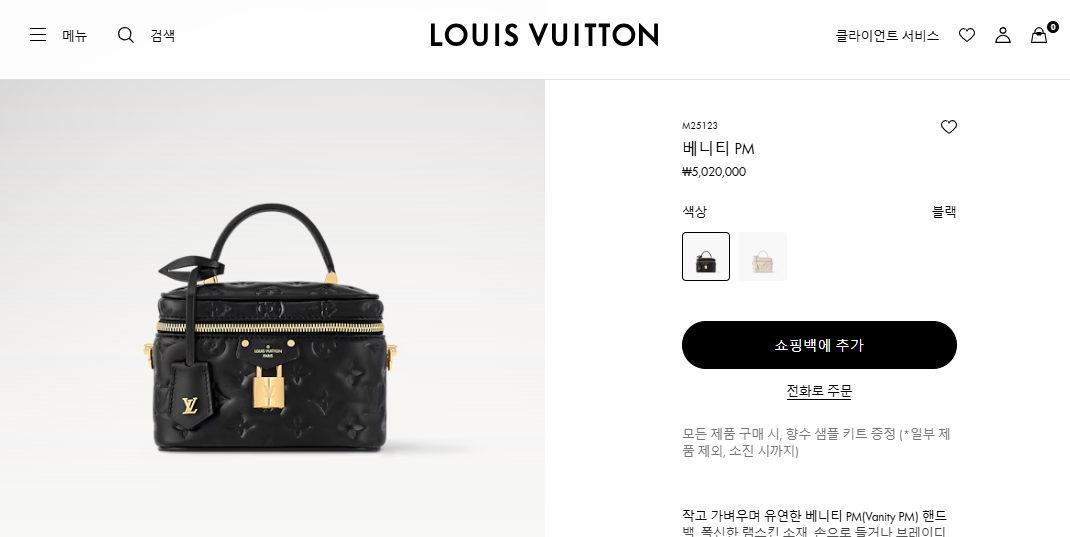Click the cart item count badge

point(1053,27)
